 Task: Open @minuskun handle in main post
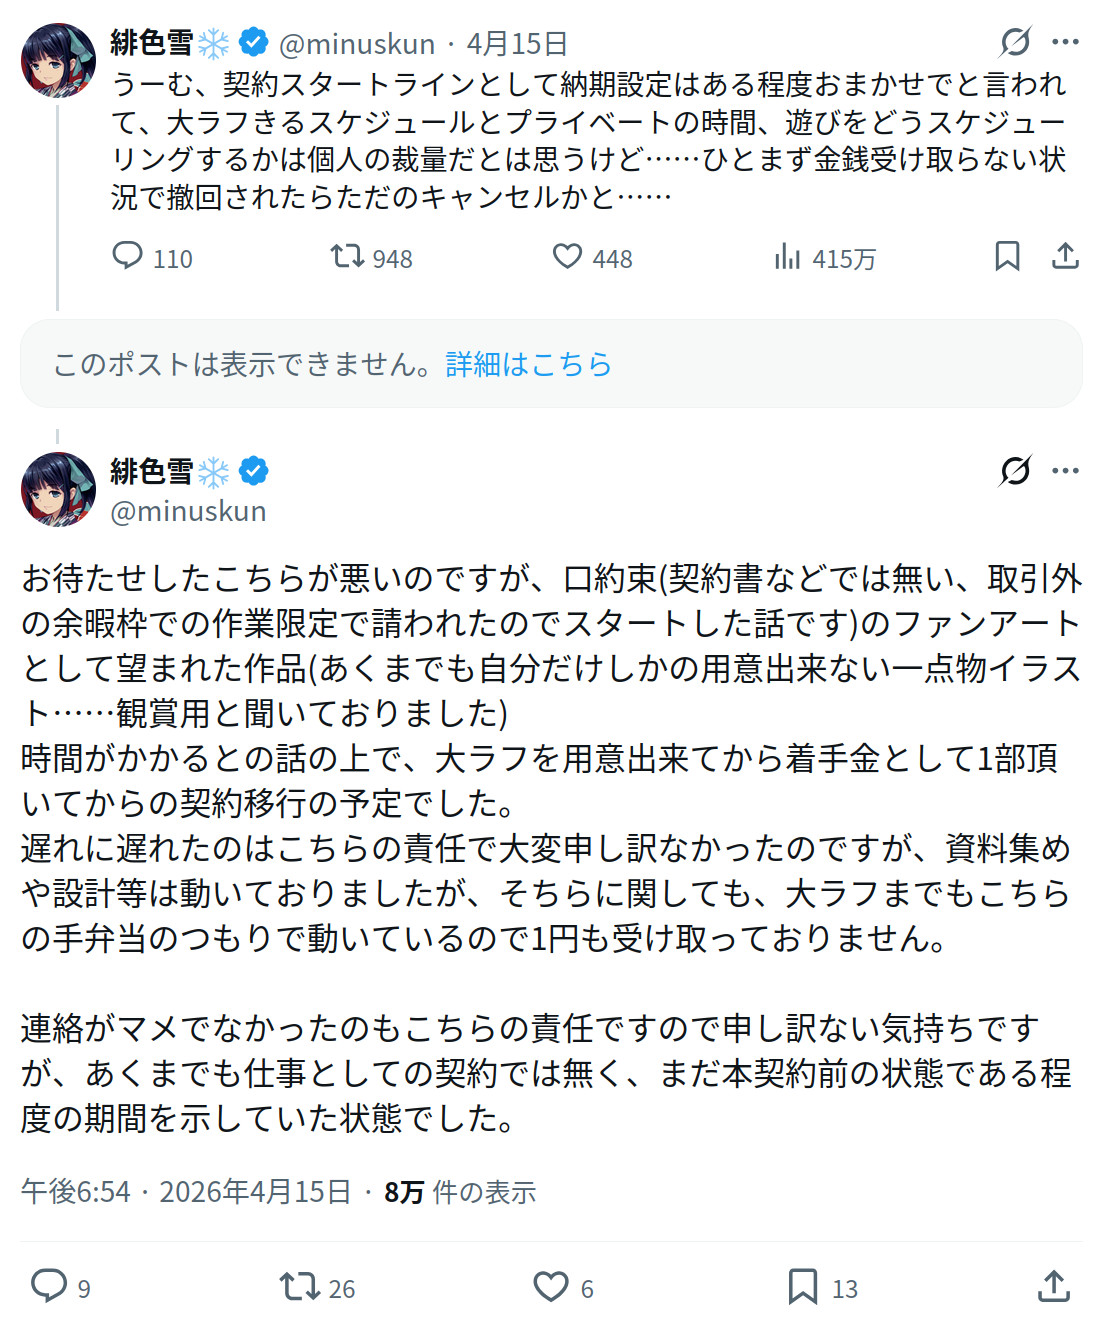(188, 511)
